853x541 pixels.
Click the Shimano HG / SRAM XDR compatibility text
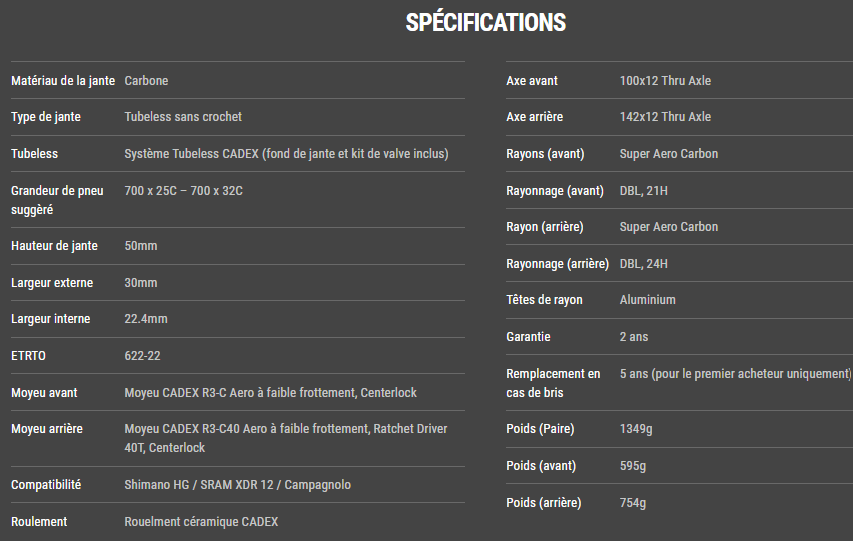pyautogui.click(x=237, y=485)
